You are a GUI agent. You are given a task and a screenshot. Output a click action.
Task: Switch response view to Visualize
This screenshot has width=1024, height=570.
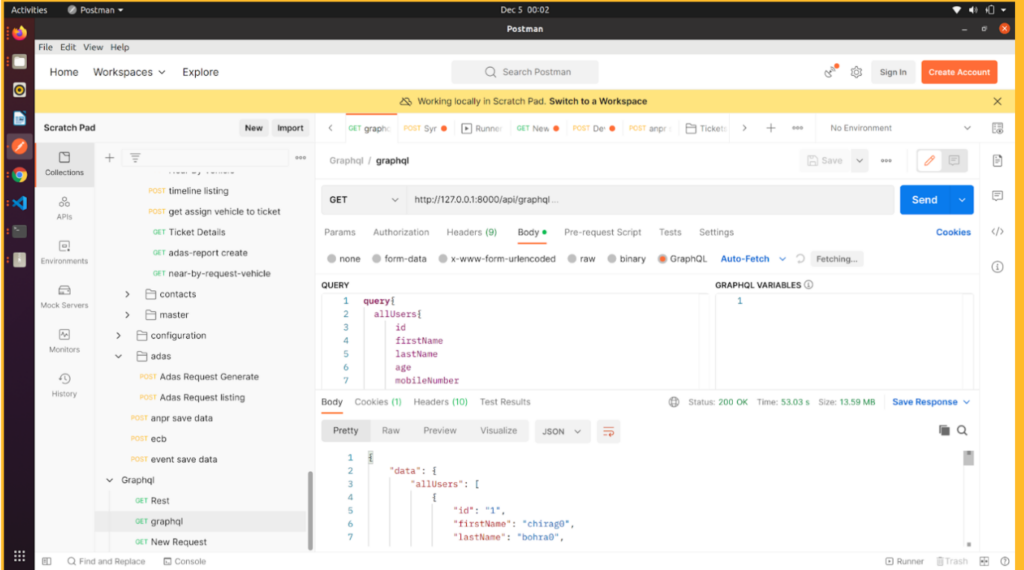click(498, 431)
